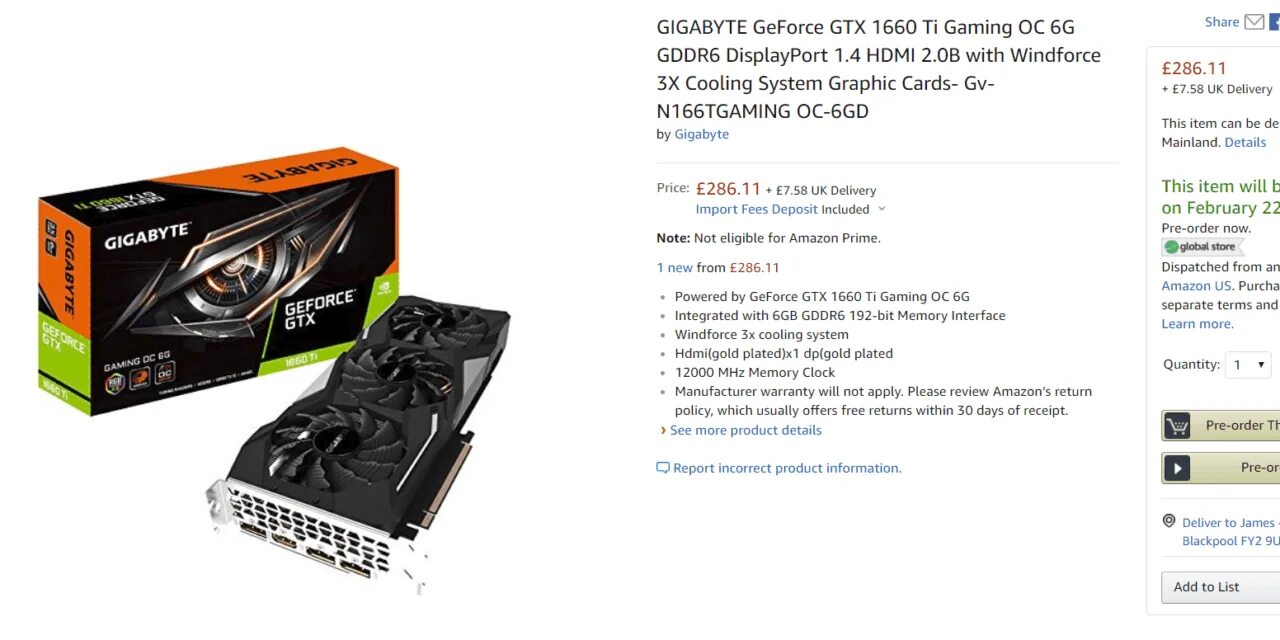Open the delivery Details link
Image resolution: width=1280 pixels, height=640 pixels.
tap(1246, 142)
